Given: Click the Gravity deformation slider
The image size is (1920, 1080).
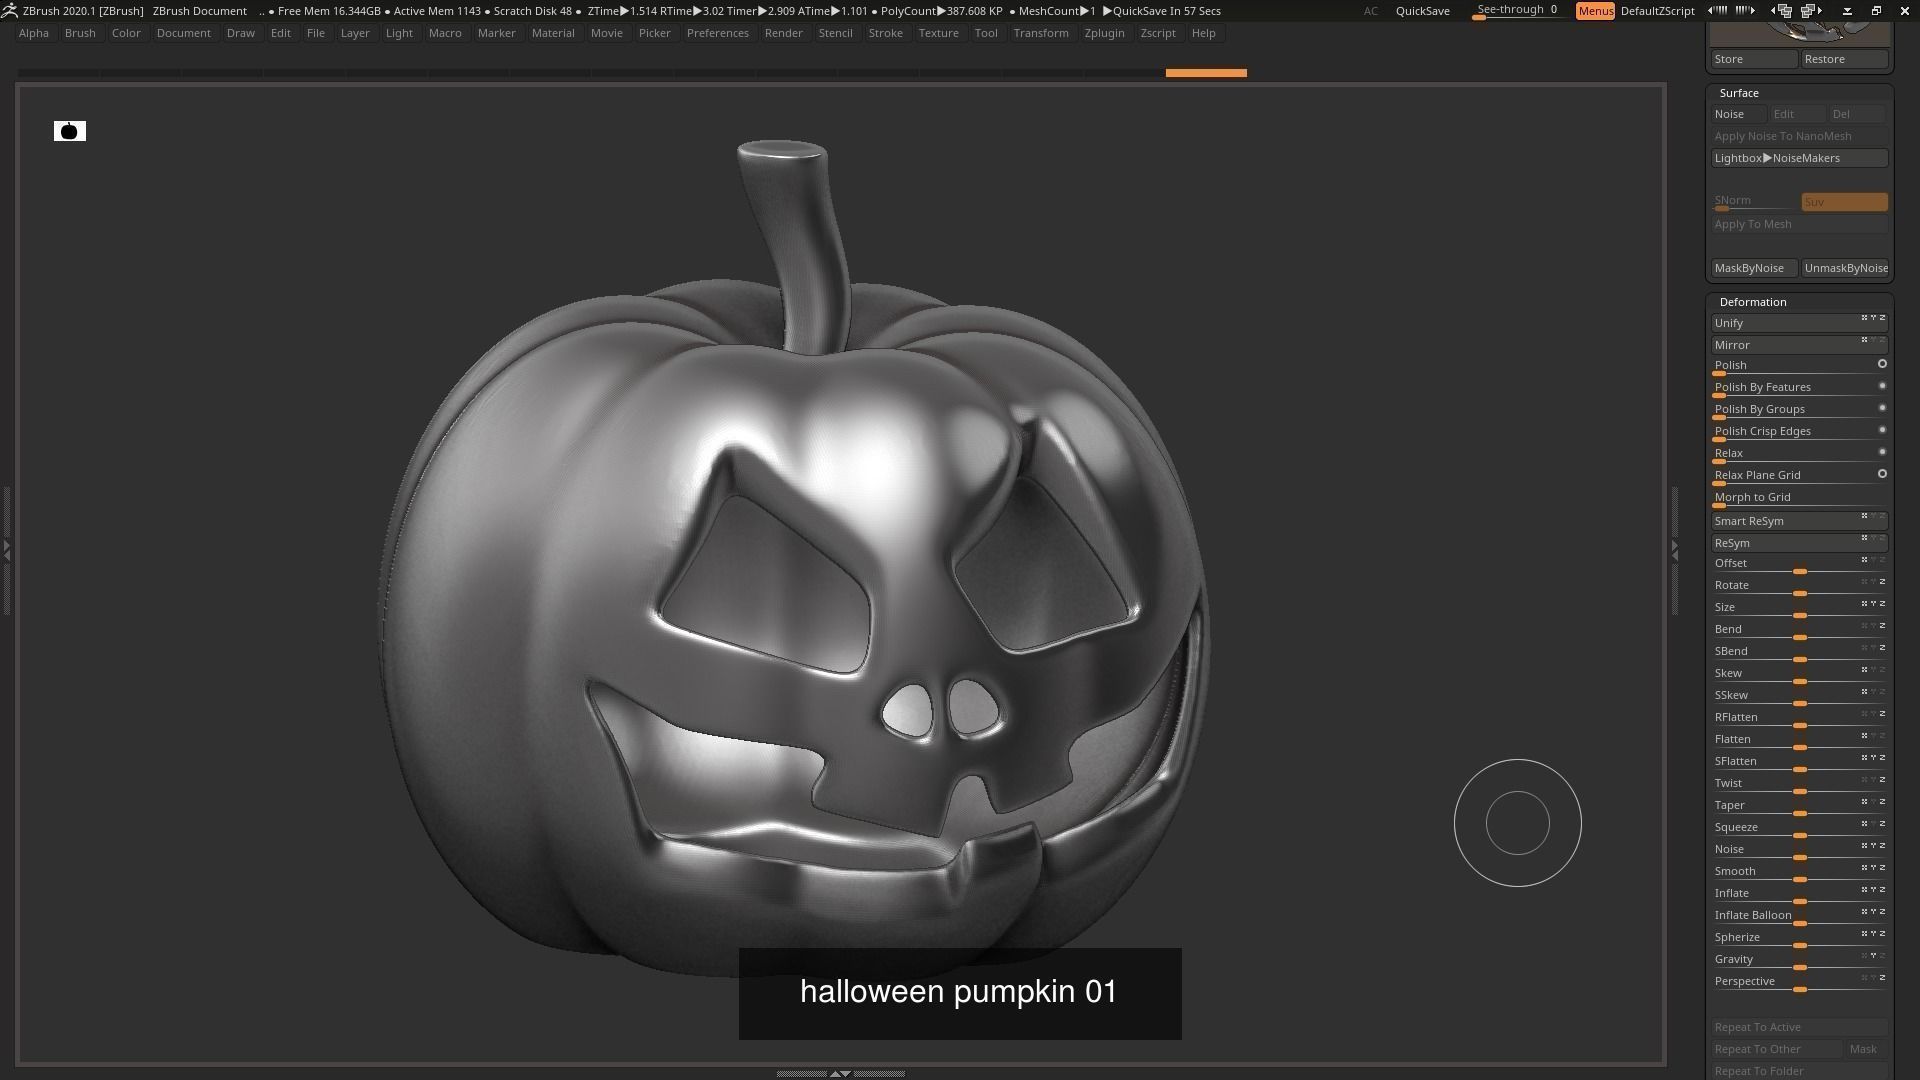Looking at the screenshot, I should click(x=1799, y=961).
